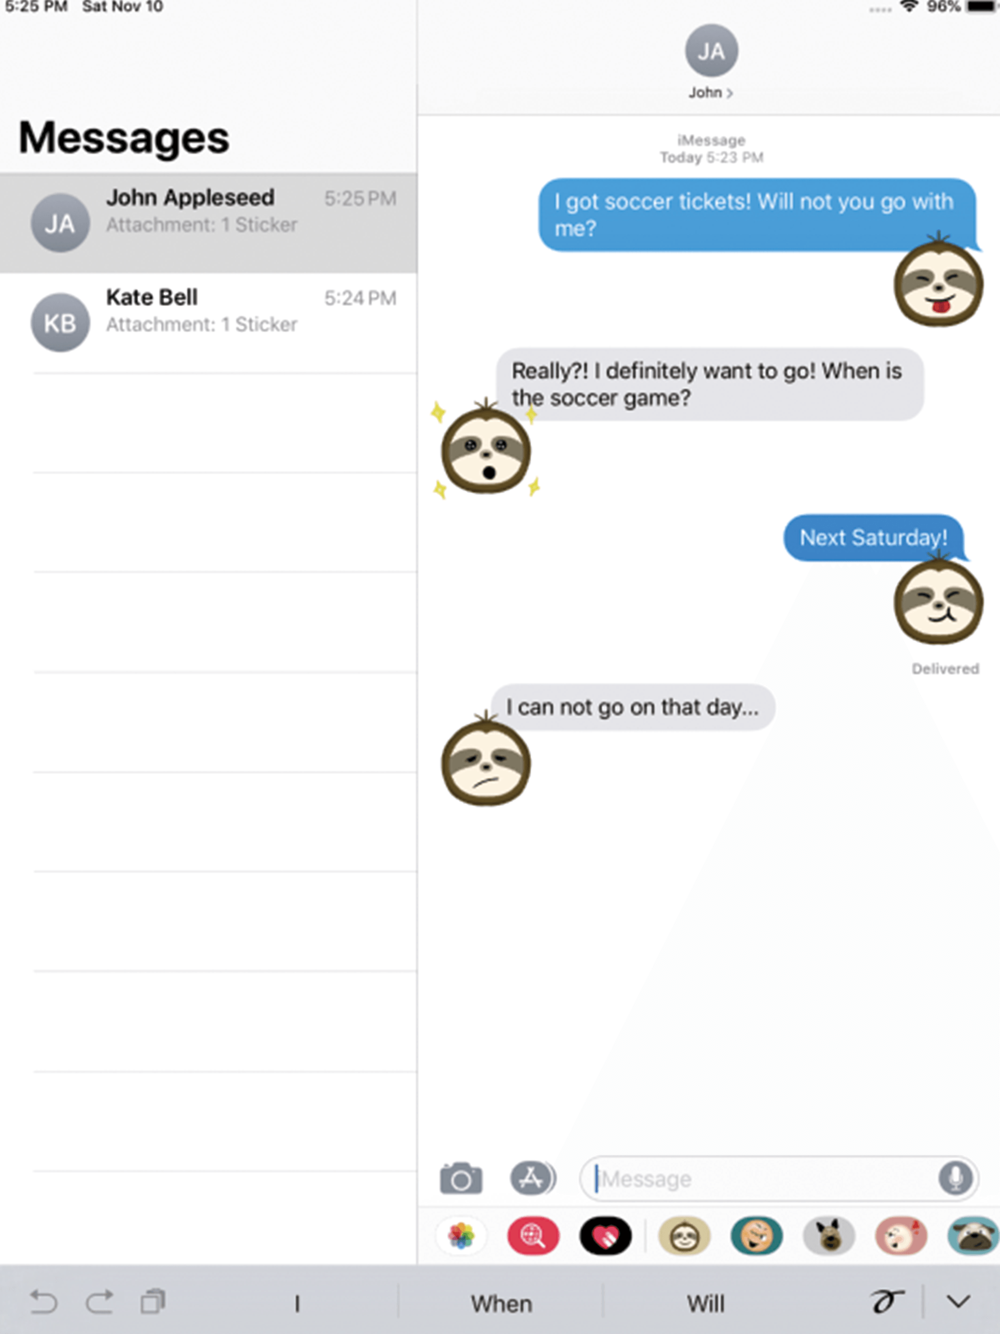Tap the Message text input field

tap(765, 1179)
